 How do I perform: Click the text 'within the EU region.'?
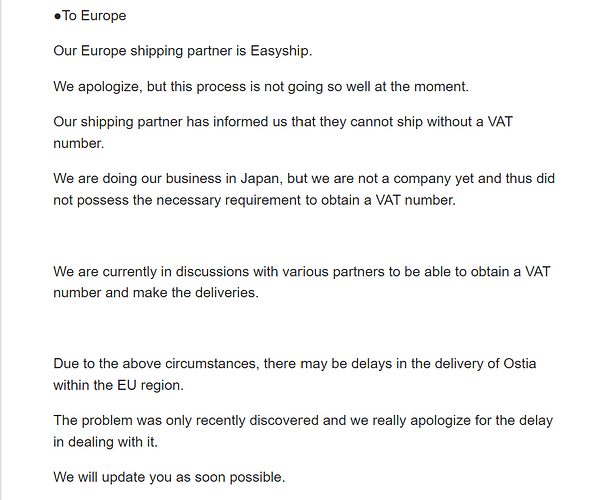[119, 385]
